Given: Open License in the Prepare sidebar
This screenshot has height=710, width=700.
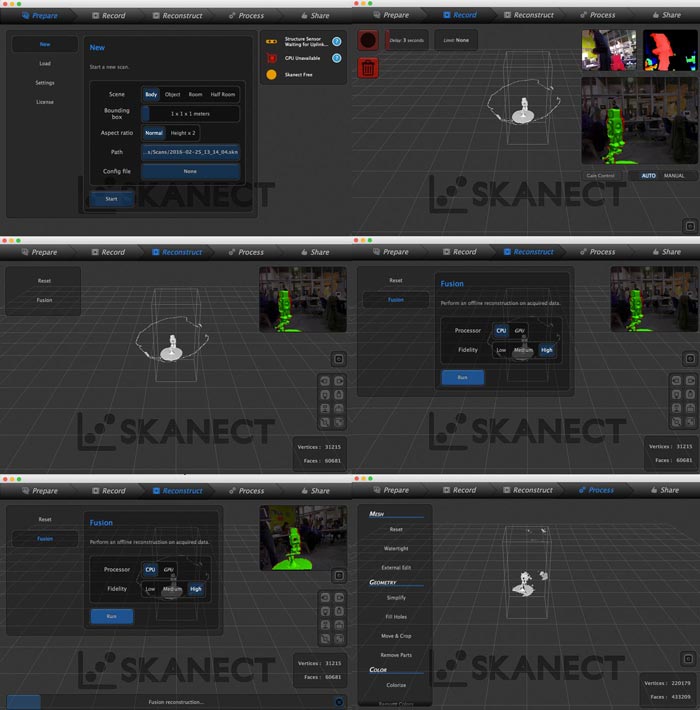Looking at the screenshot, I should (45, 102).
